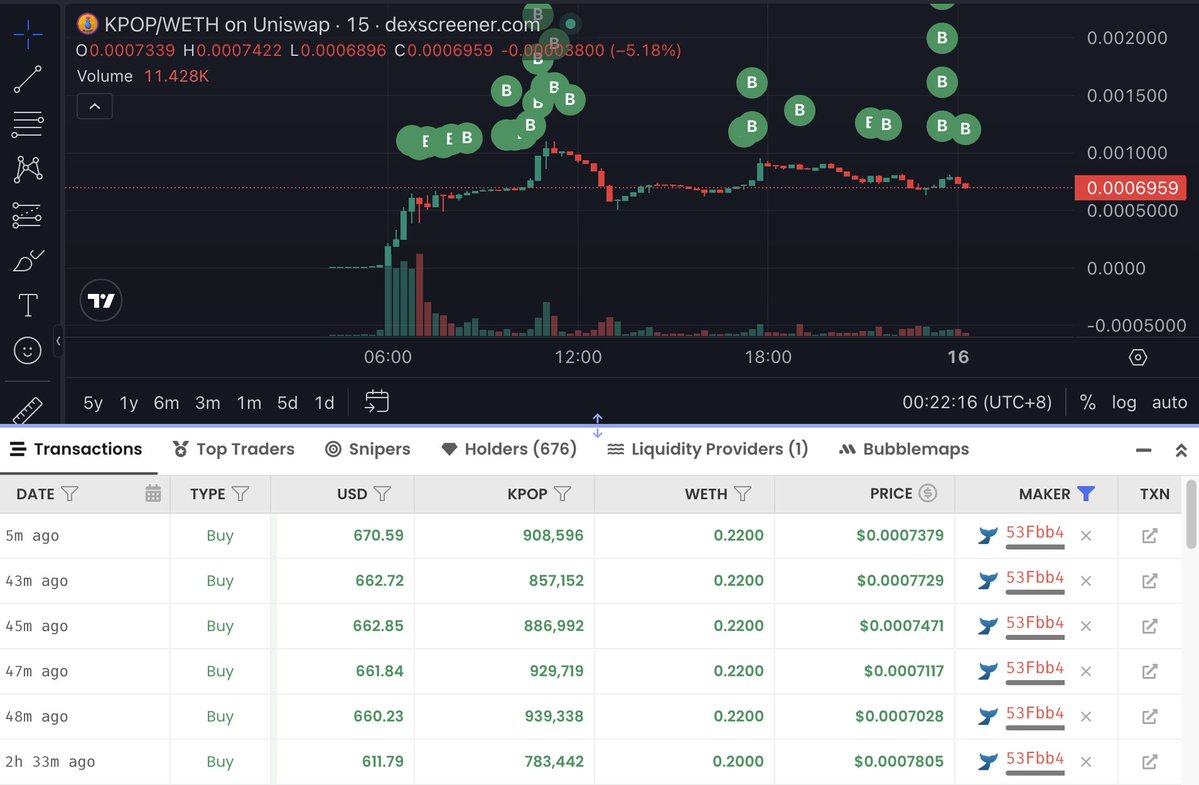Set chart range to 1y

point(128,403)
